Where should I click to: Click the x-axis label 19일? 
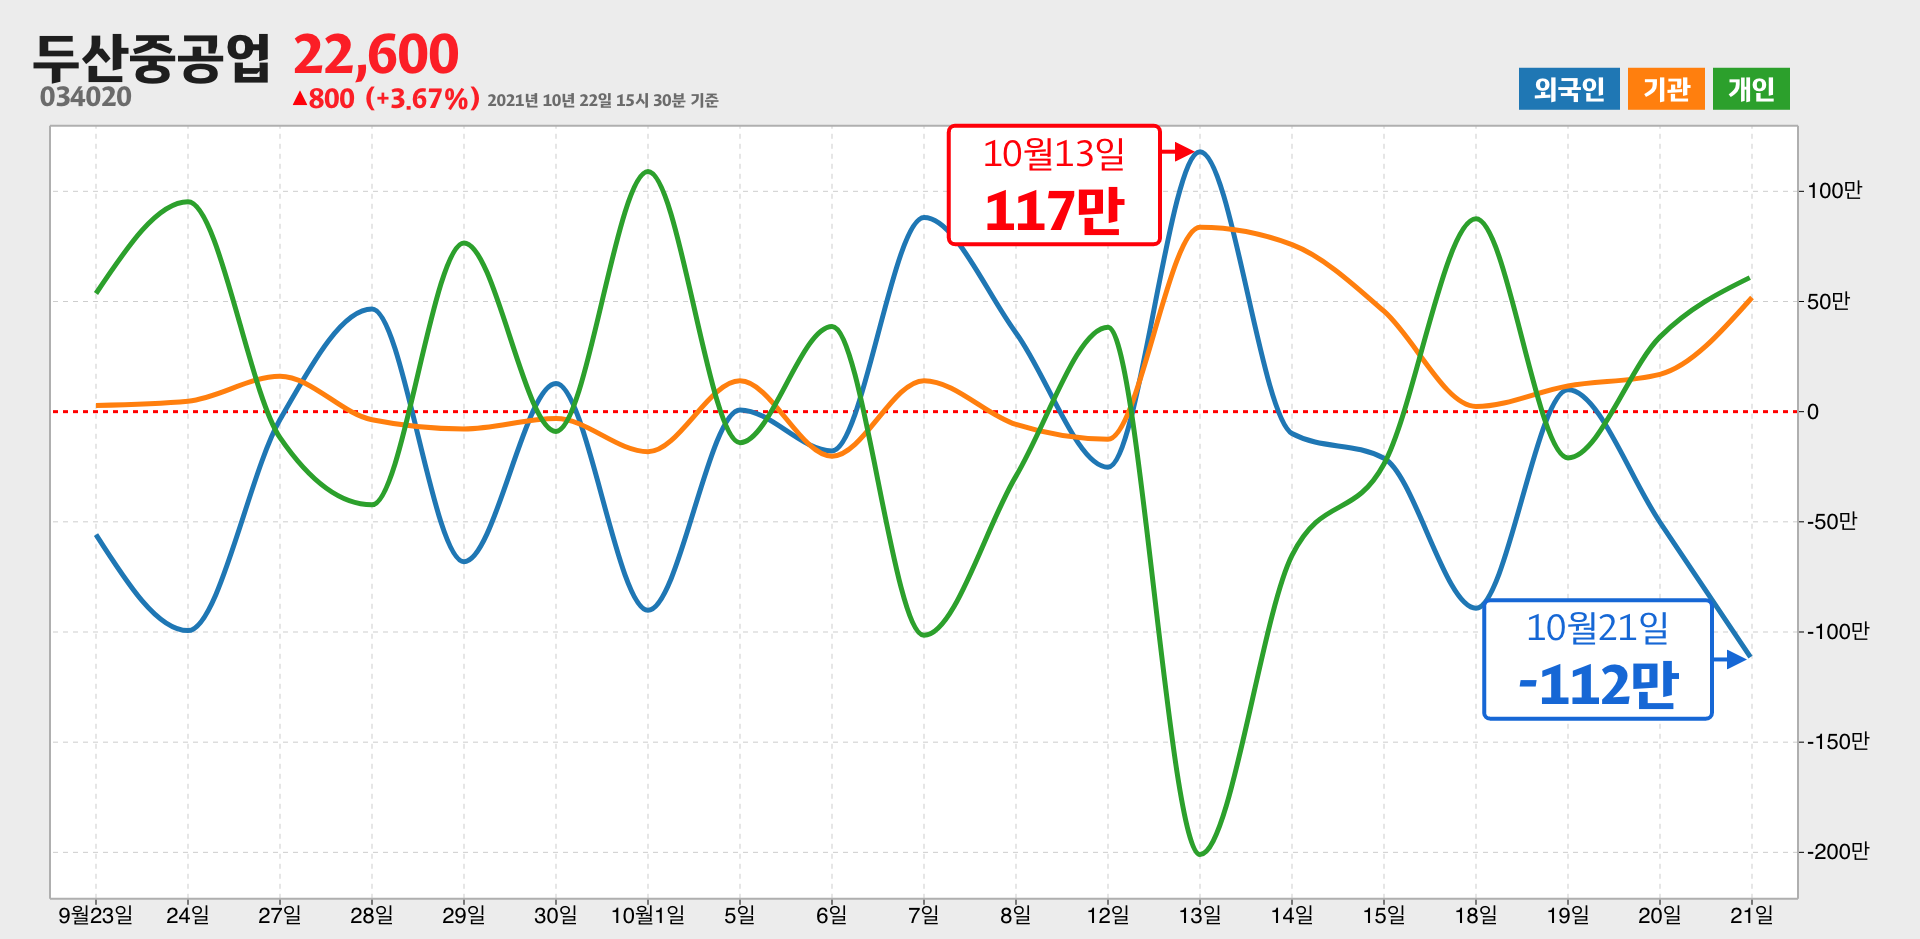pos(1568,915)
